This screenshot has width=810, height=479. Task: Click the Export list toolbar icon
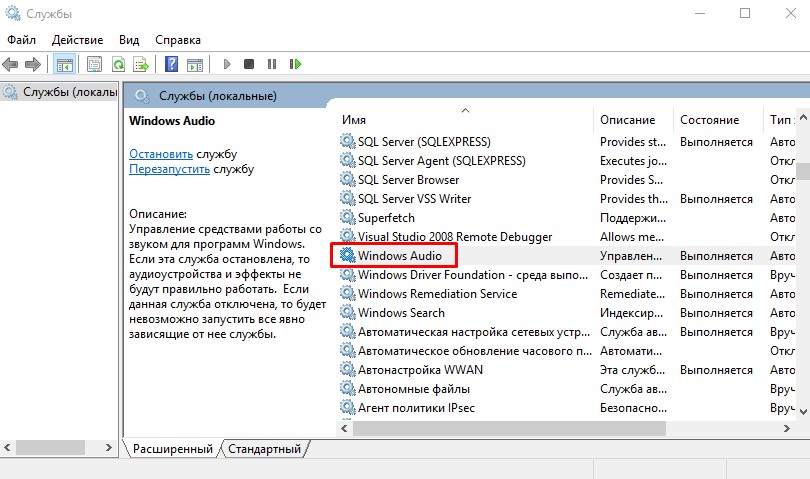(x=141, y=65)
